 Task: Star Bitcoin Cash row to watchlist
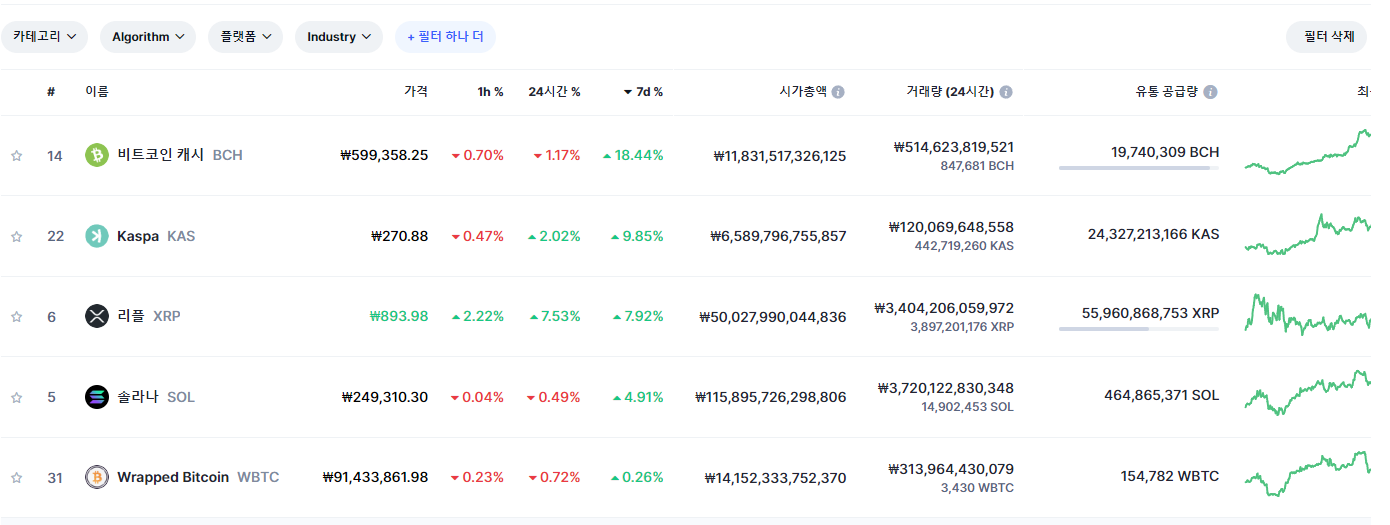[16, 156]
